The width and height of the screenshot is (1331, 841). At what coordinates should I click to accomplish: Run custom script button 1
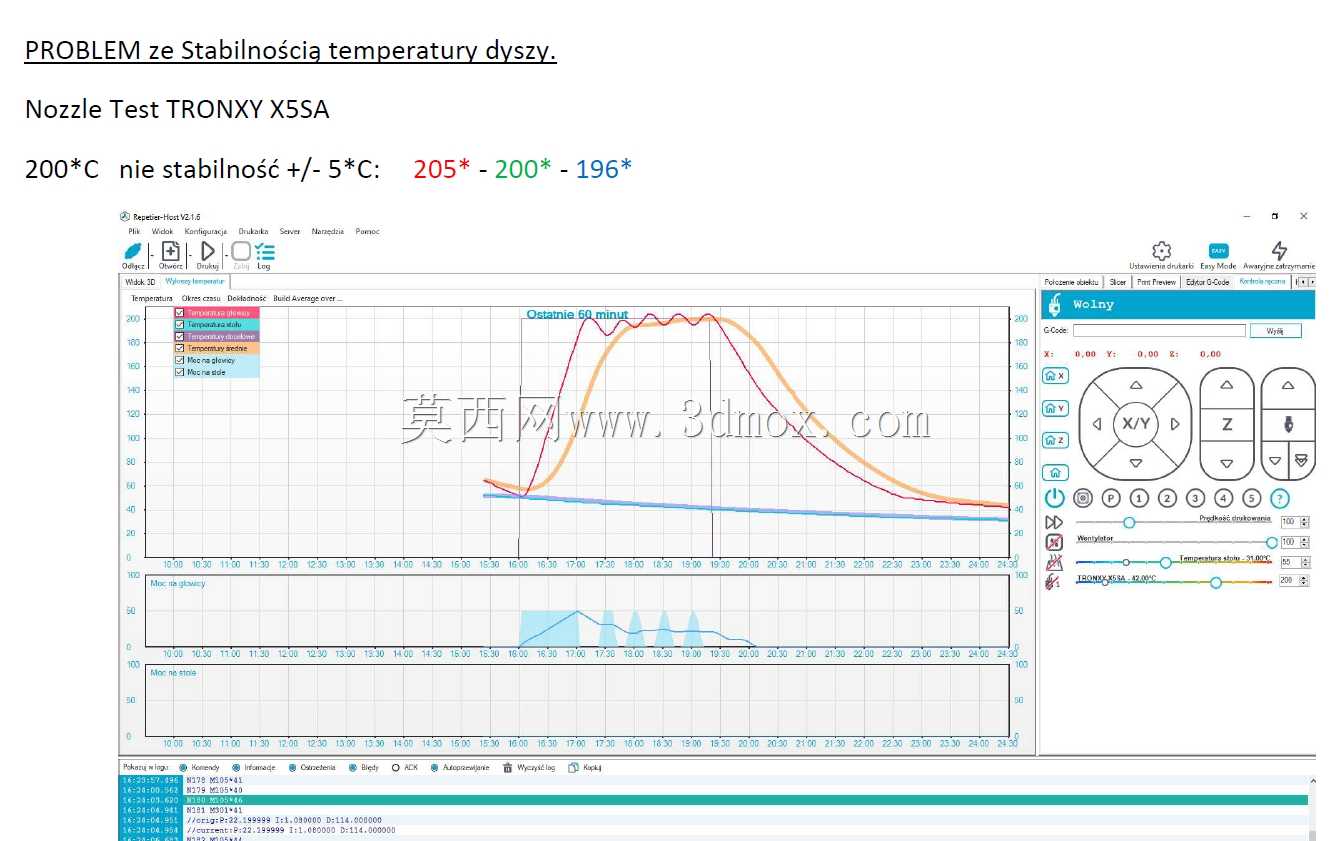[x=1139, y=498]
